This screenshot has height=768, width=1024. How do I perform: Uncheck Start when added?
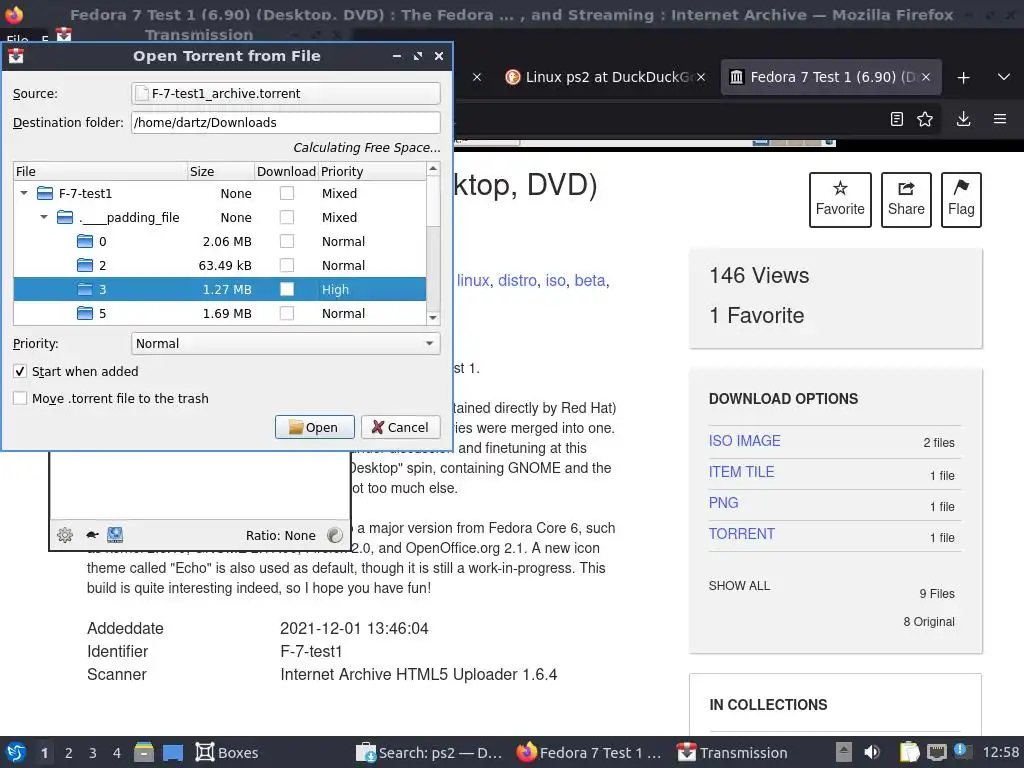point(20,372)
